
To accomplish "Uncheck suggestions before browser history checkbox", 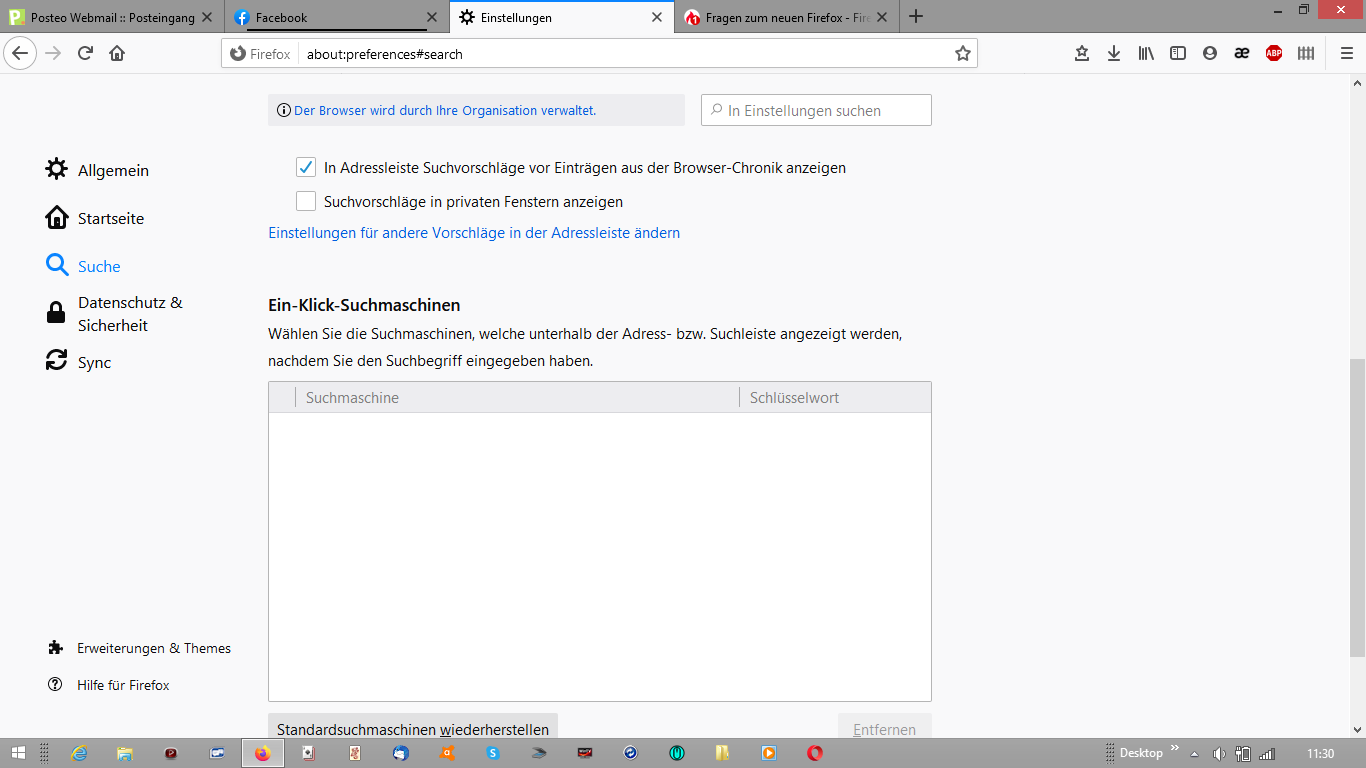I will (x=306, y=168).
